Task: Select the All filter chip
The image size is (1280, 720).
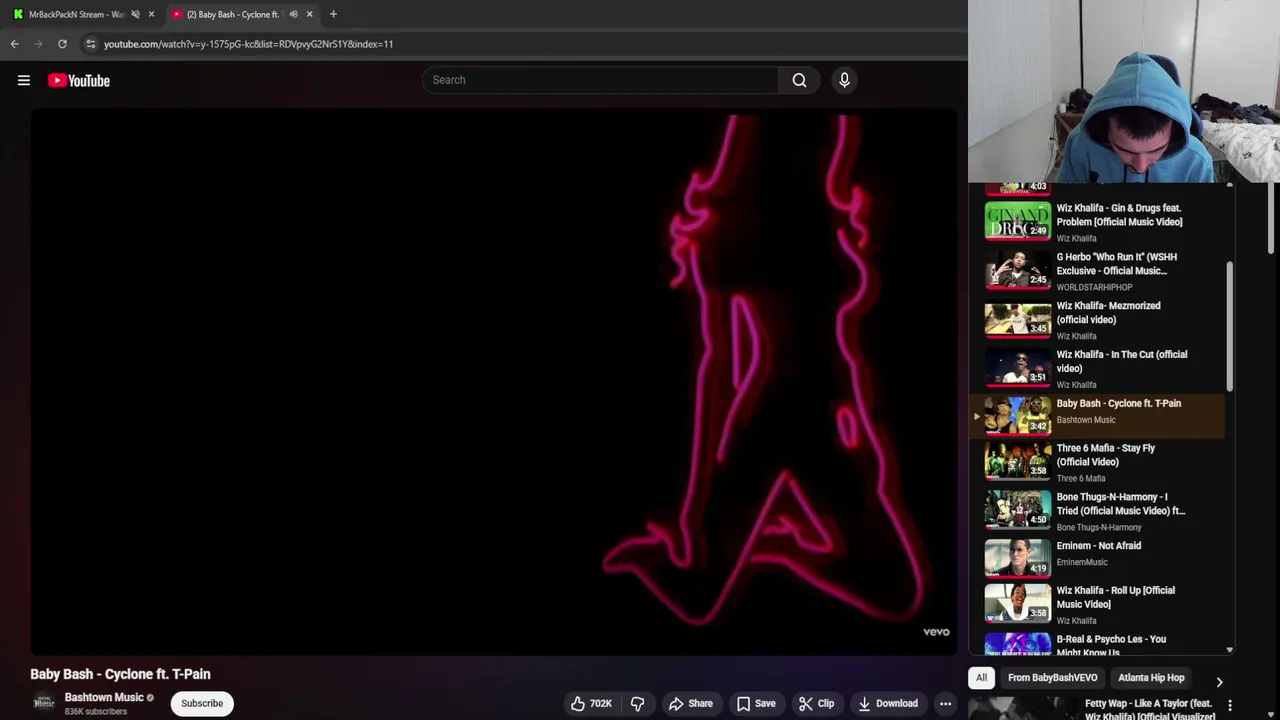Action: tap(981, 678)
